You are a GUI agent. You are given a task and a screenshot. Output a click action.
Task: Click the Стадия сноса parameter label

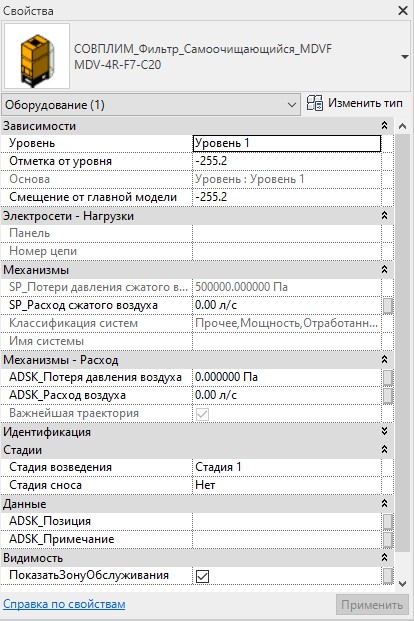pos(46,485)
